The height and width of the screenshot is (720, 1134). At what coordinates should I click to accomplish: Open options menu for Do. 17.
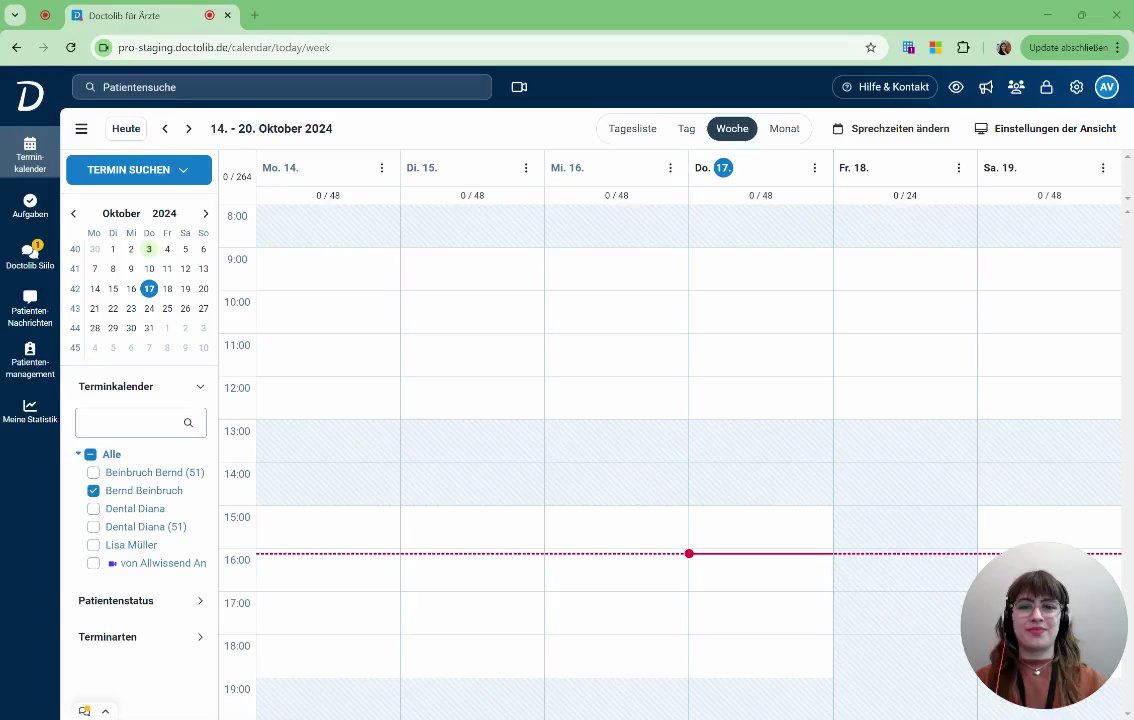(814, 168)
